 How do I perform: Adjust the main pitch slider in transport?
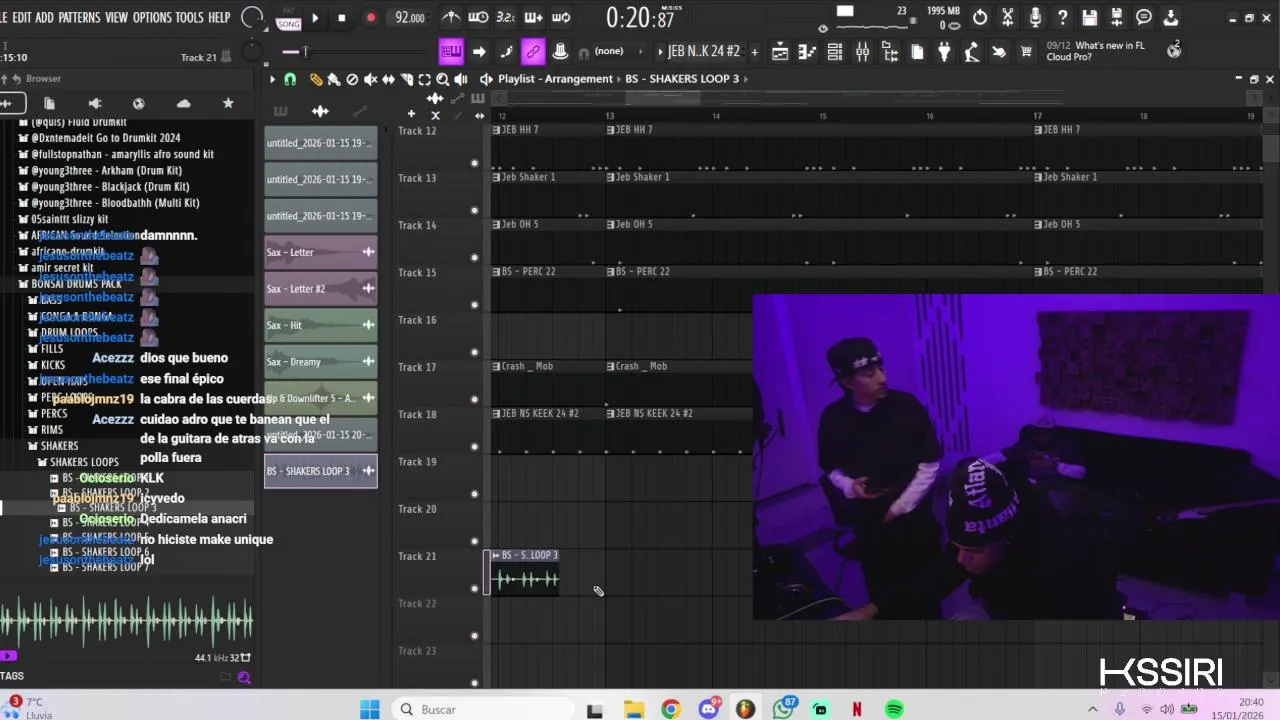(304, 52)
